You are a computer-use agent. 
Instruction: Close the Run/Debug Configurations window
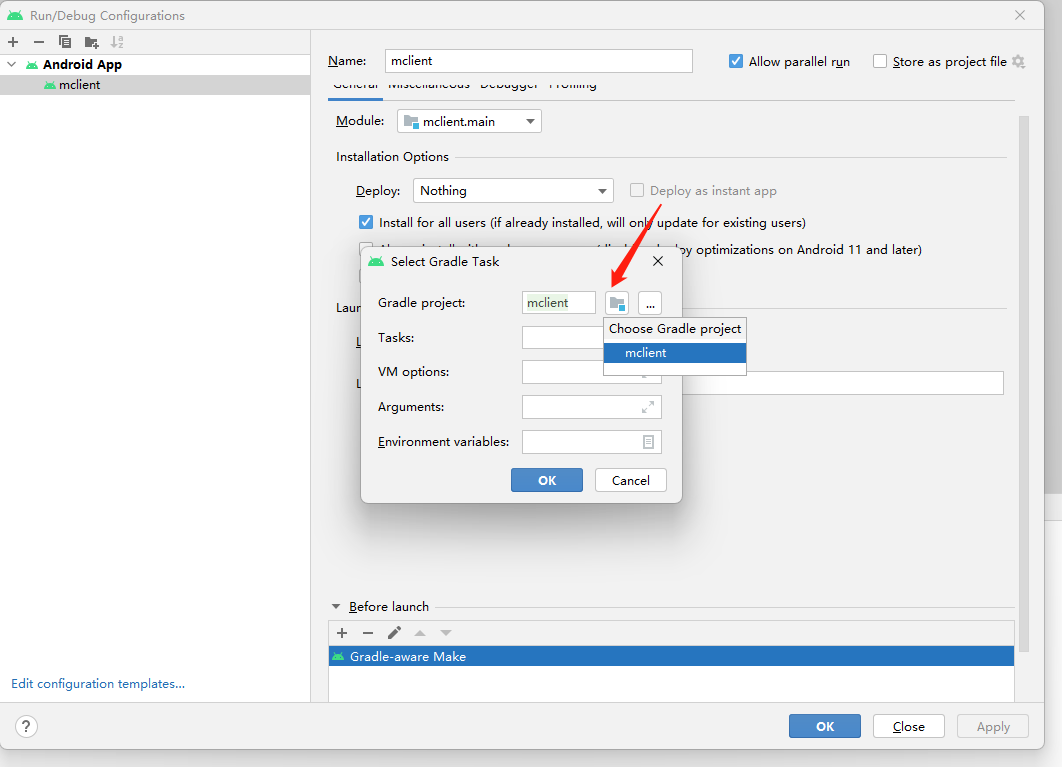pos(1020,15)
